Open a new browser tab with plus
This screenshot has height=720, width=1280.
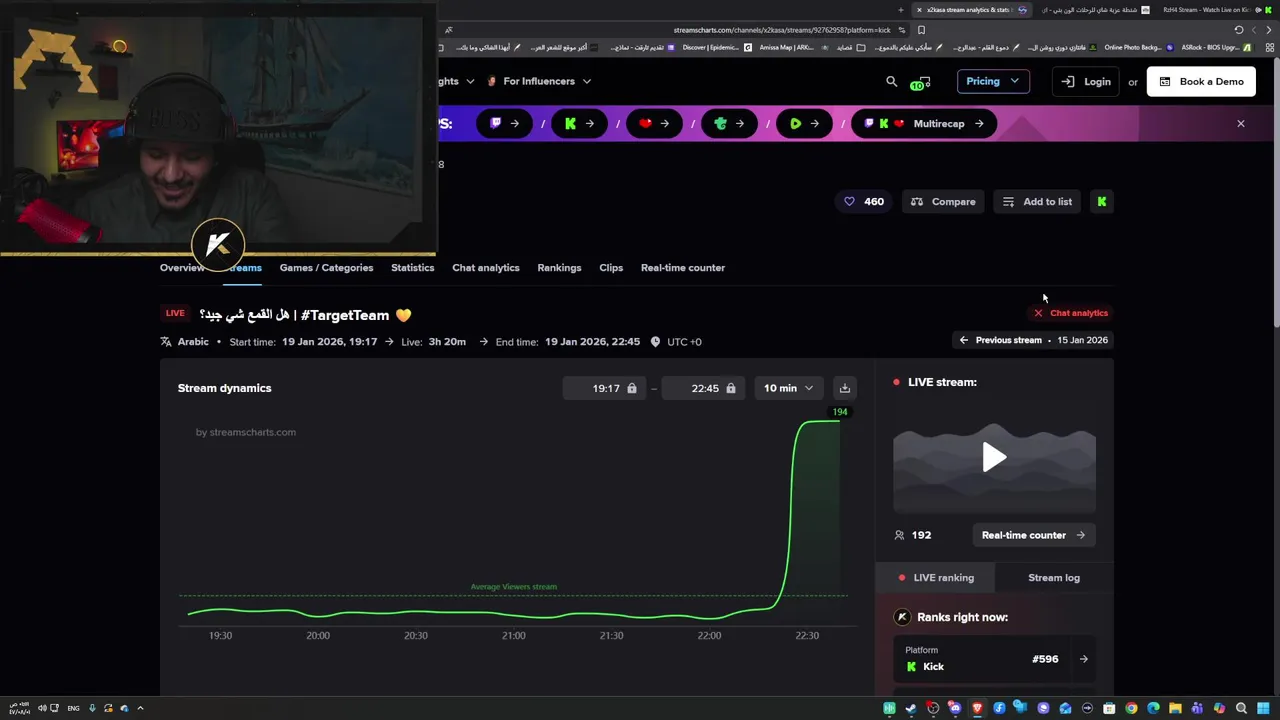[x=901, y=10]
